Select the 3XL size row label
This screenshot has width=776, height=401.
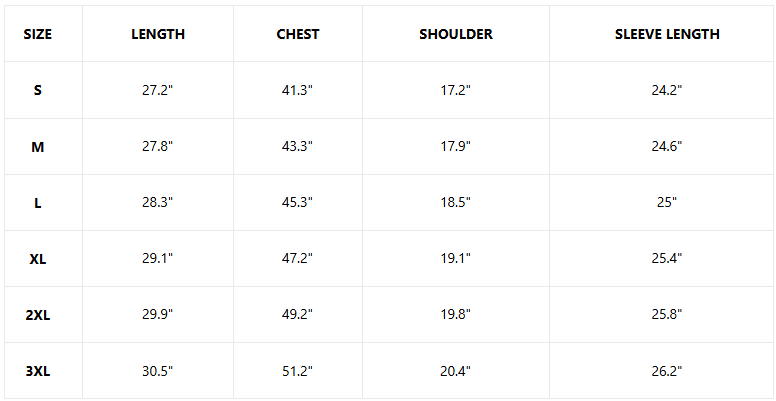38,371
